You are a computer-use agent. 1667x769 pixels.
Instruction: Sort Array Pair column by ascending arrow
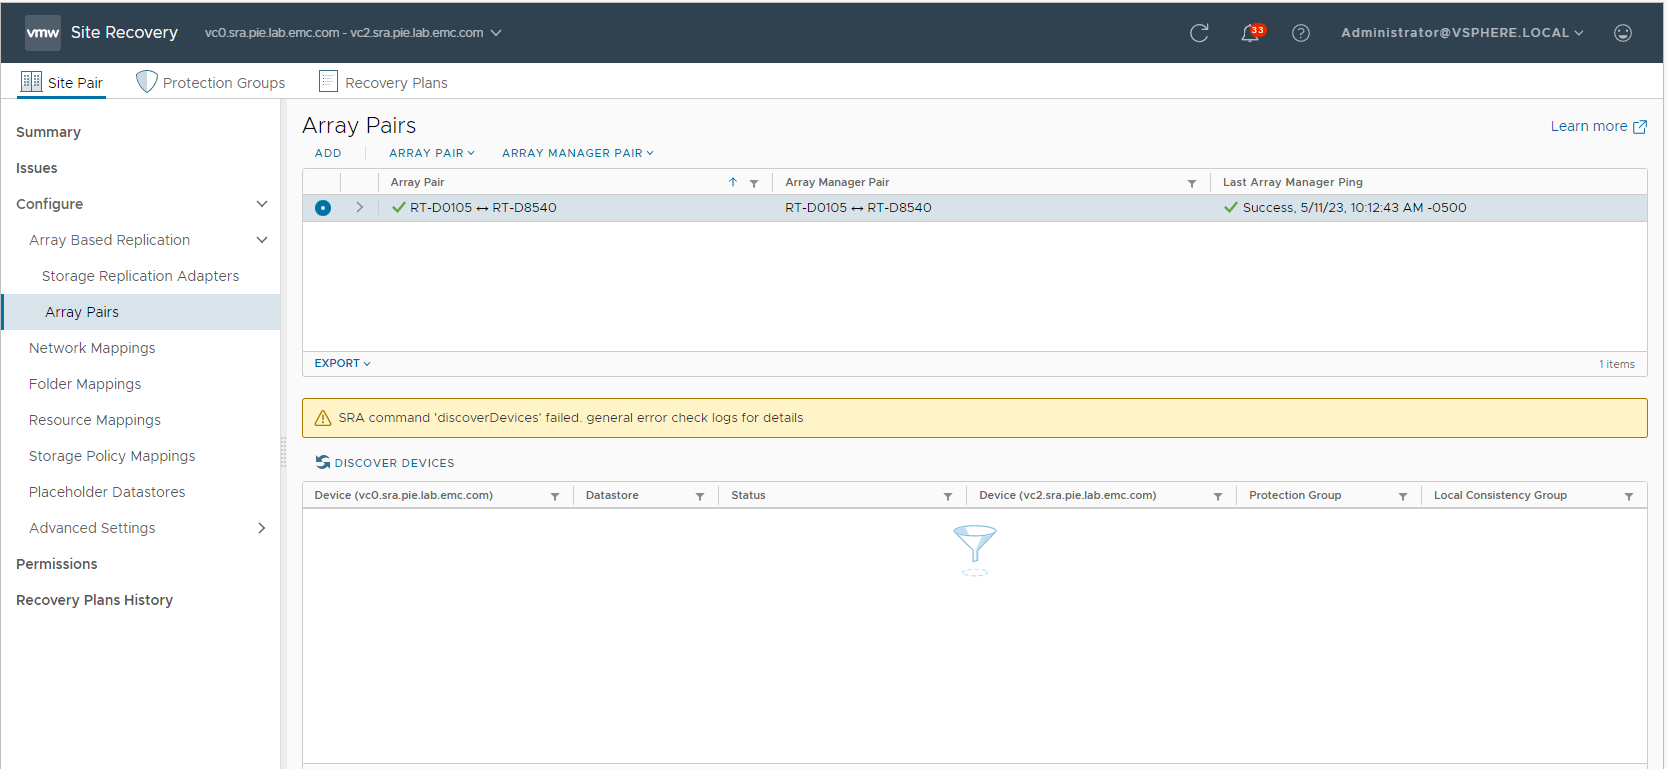(733, 182)
